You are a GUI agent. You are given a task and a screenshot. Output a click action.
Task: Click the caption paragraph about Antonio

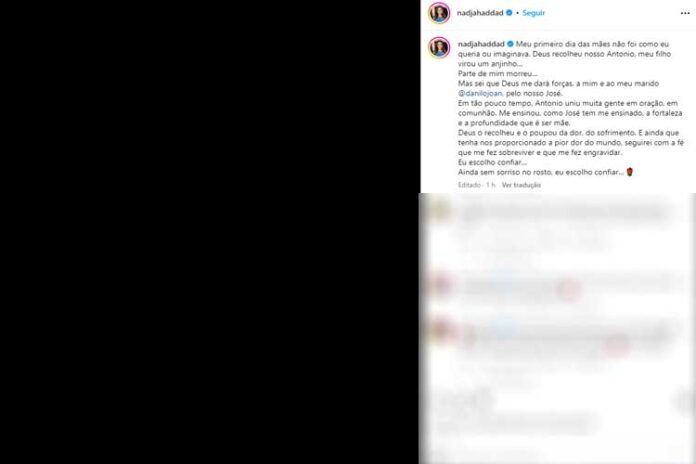(x=570, y=113)
